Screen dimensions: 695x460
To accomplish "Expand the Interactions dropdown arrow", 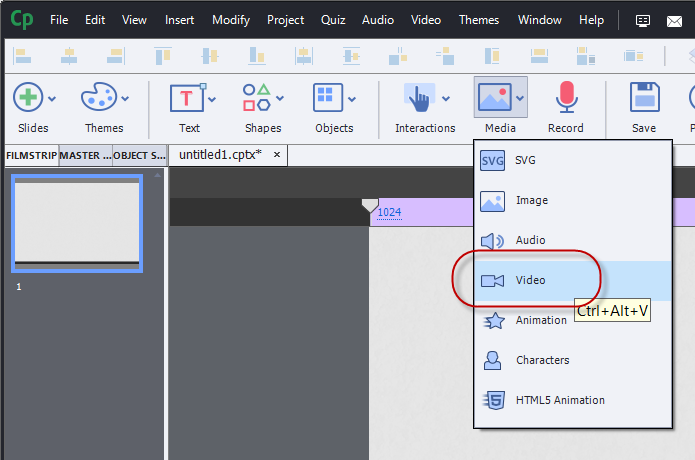I will click(x=445, y=99).
